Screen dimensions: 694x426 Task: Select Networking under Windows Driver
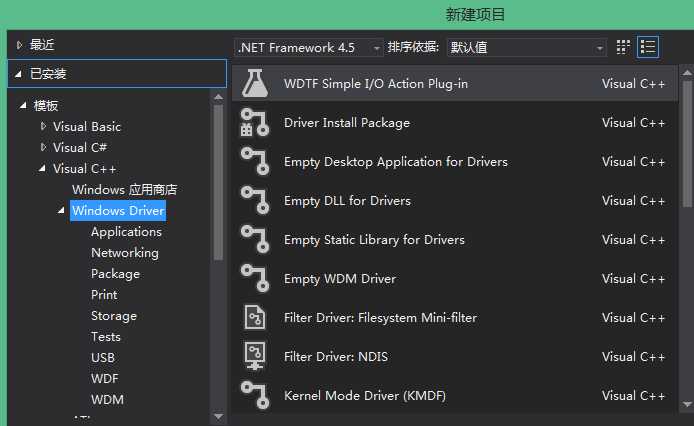click(x=125, y=253)
